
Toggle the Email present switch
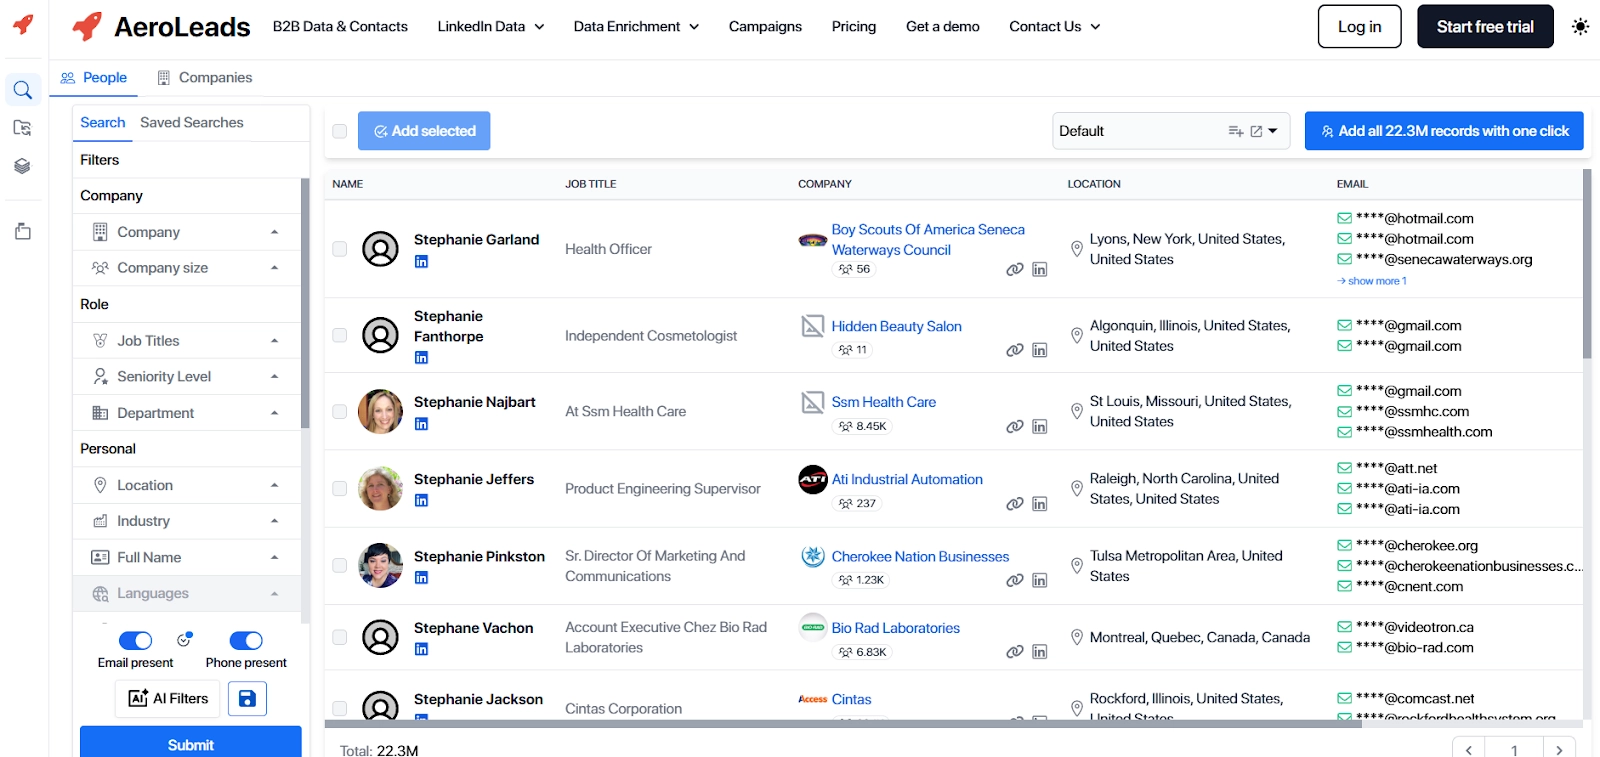135,640
